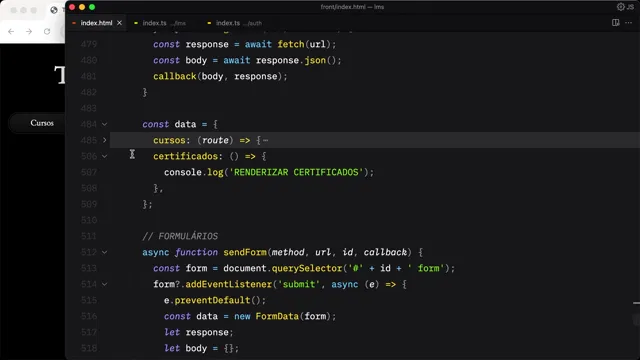Image resolution: width=640 pixels, height=360 pixels.
Task: Click the json method on line 480
Action: [315, 60]
